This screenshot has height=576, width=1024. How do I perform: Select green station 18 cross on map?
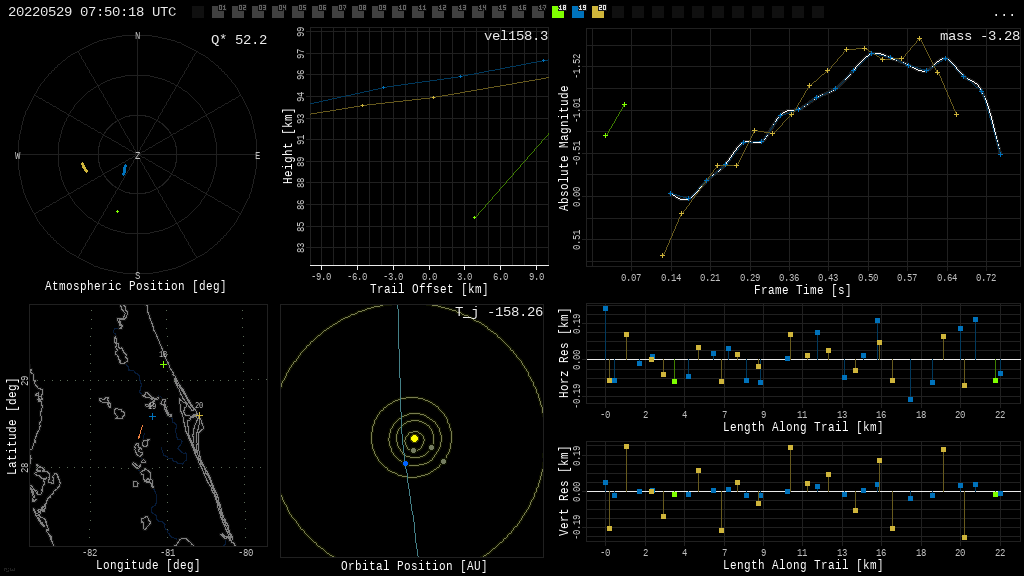(163, 364)
